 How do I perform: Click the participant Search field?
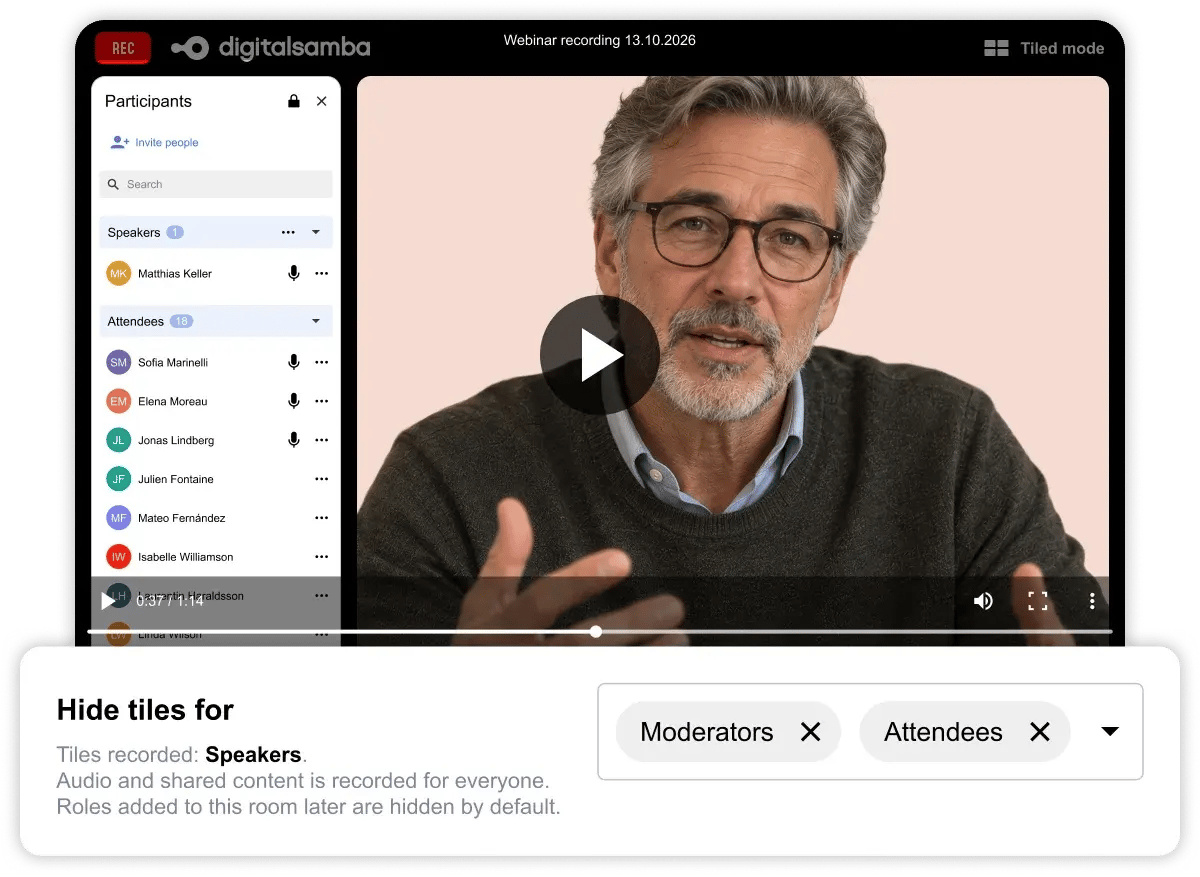[x=216, y=184]
